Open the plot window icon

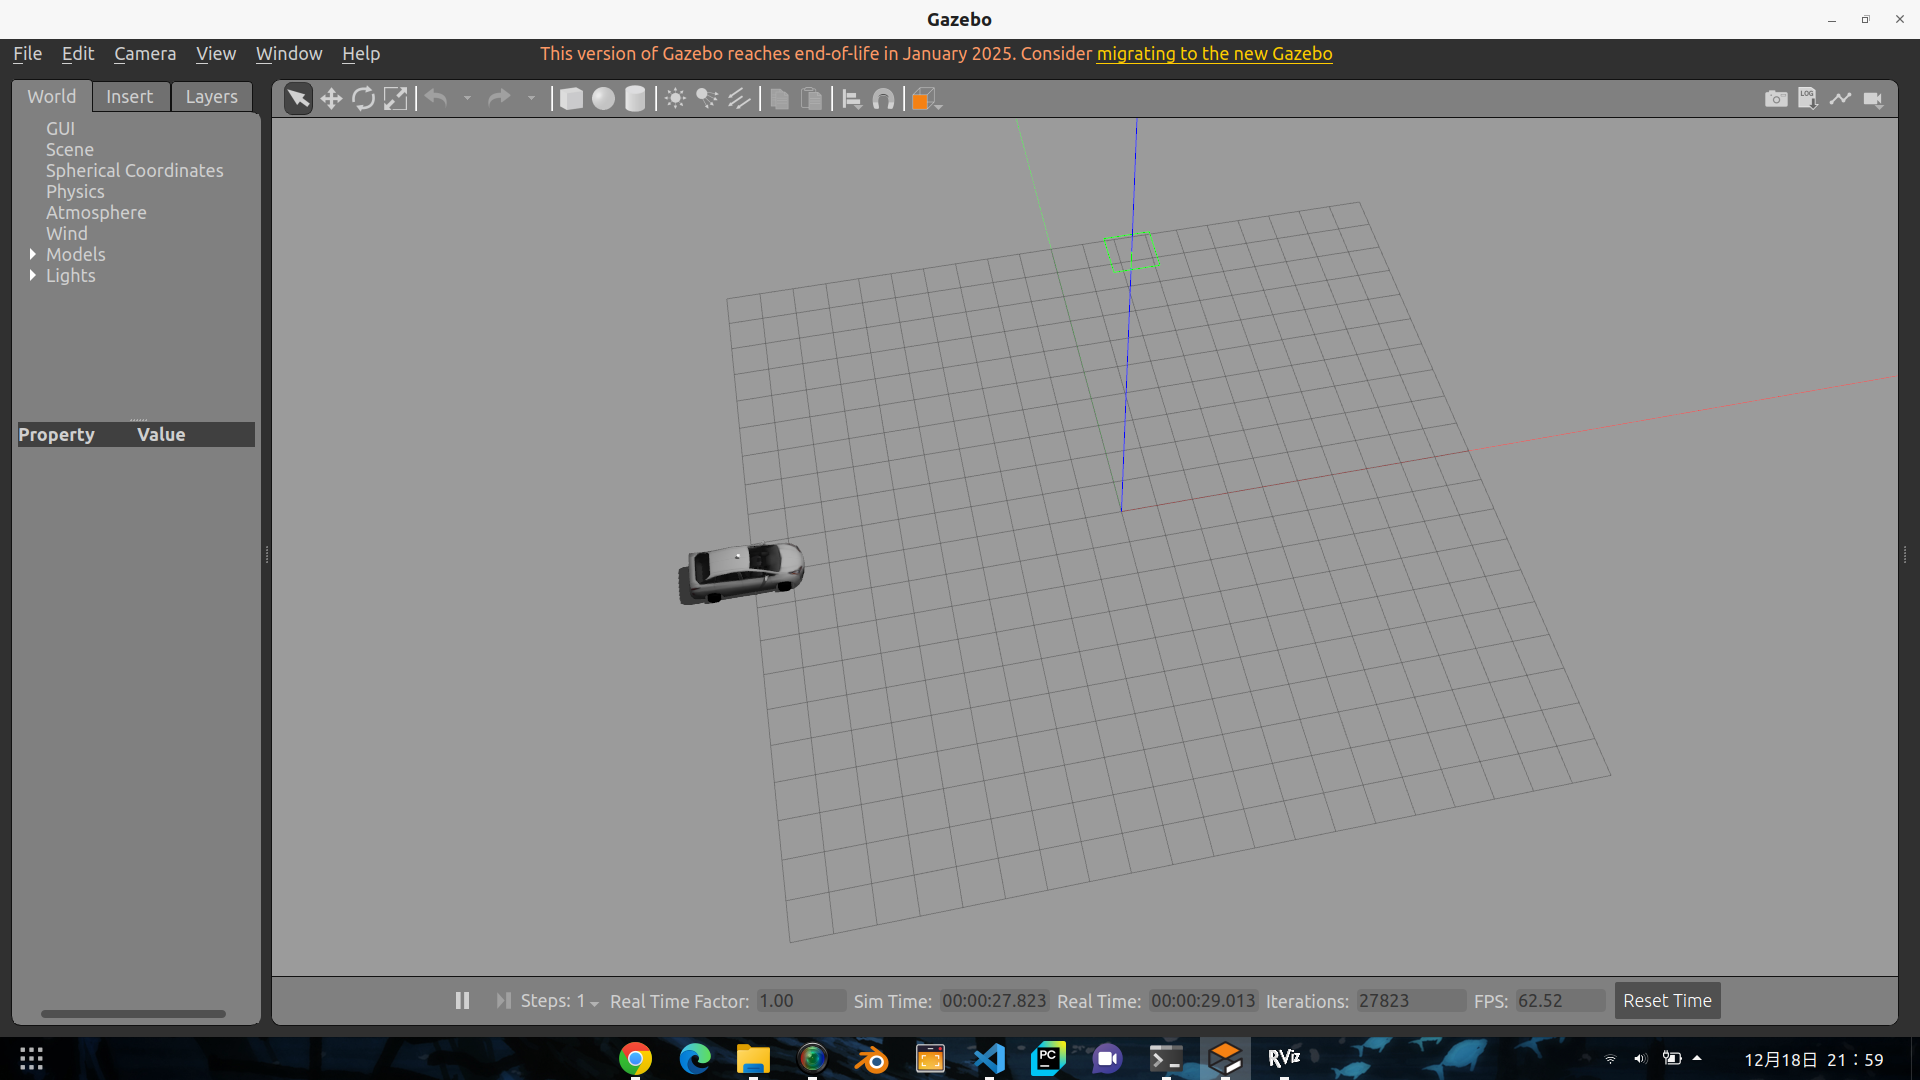pos(1840,98)
